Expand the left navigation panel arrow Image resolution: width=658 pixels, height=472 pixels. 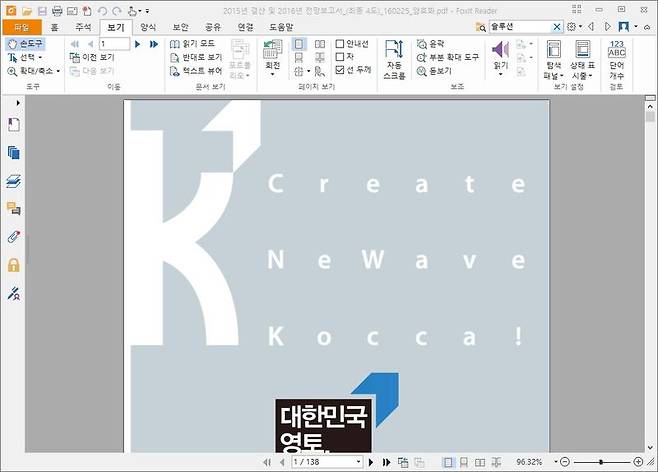click(x=18, y=103)
